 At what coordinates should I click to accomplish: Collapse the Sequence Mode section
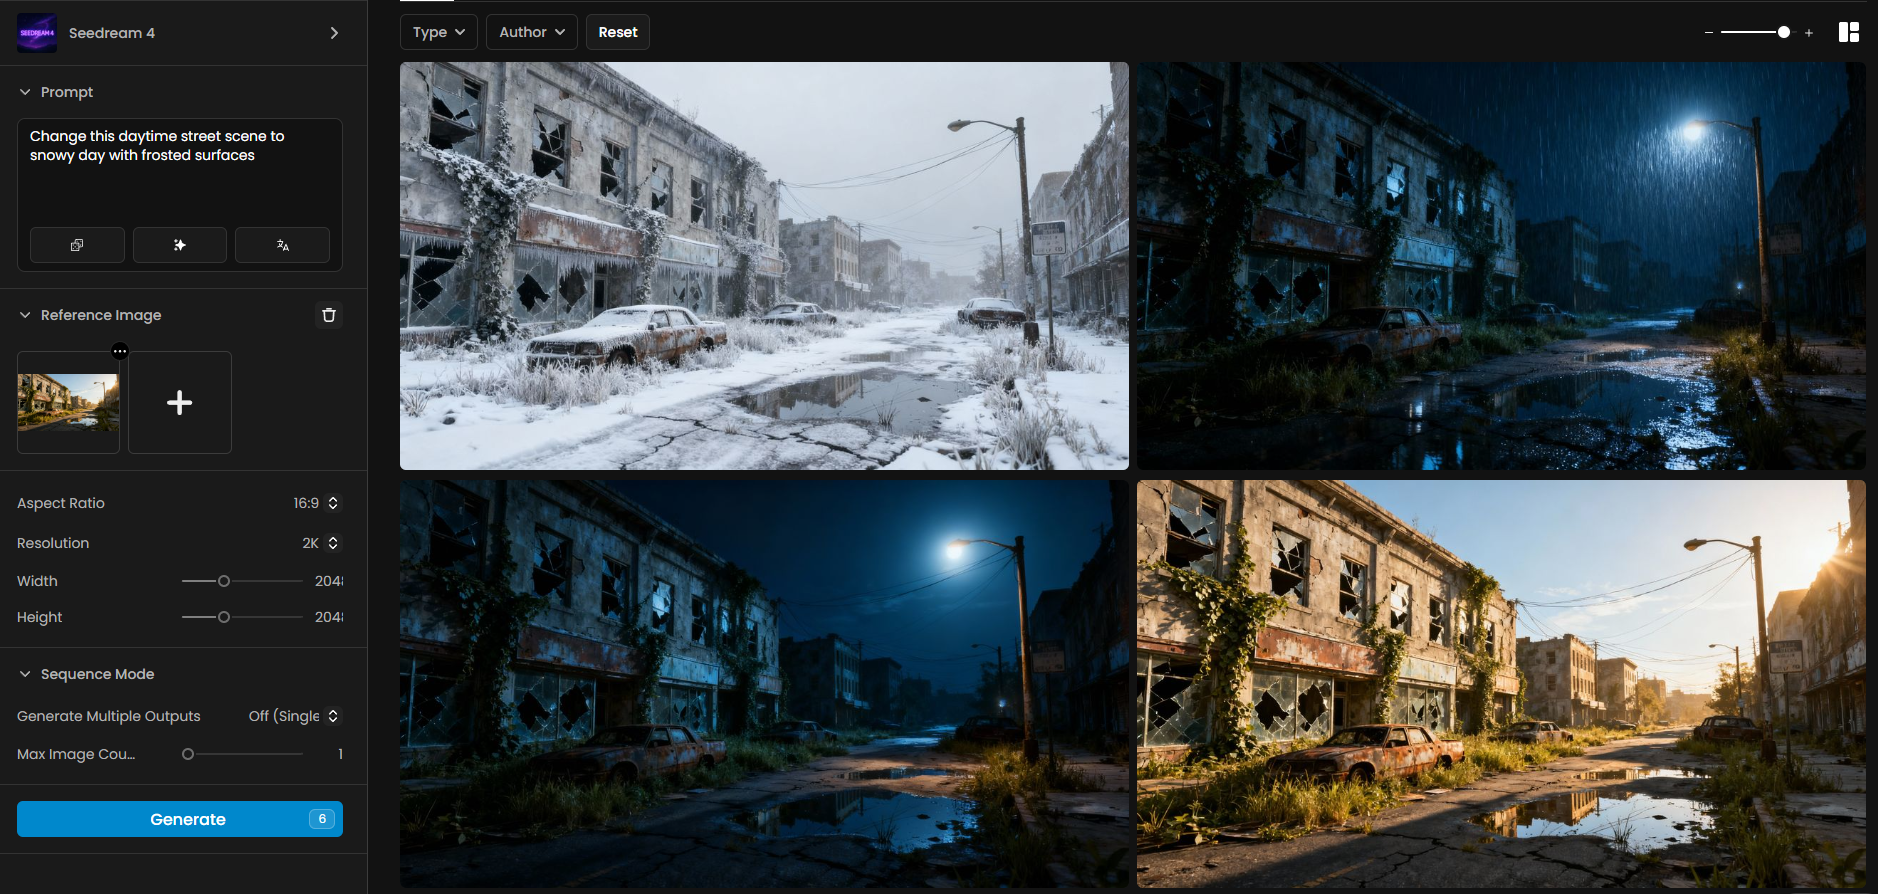25,674
